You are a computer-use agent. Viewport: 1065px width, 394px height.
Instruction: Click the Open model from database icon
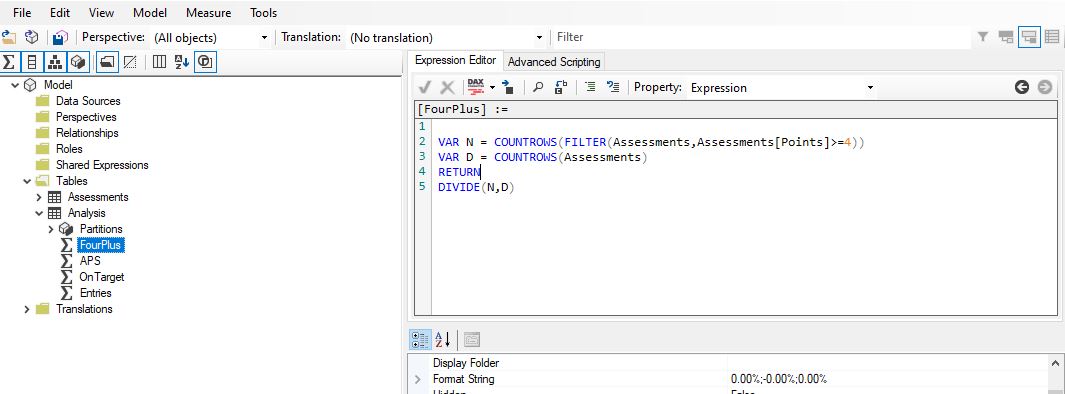(x=31, y=37)
